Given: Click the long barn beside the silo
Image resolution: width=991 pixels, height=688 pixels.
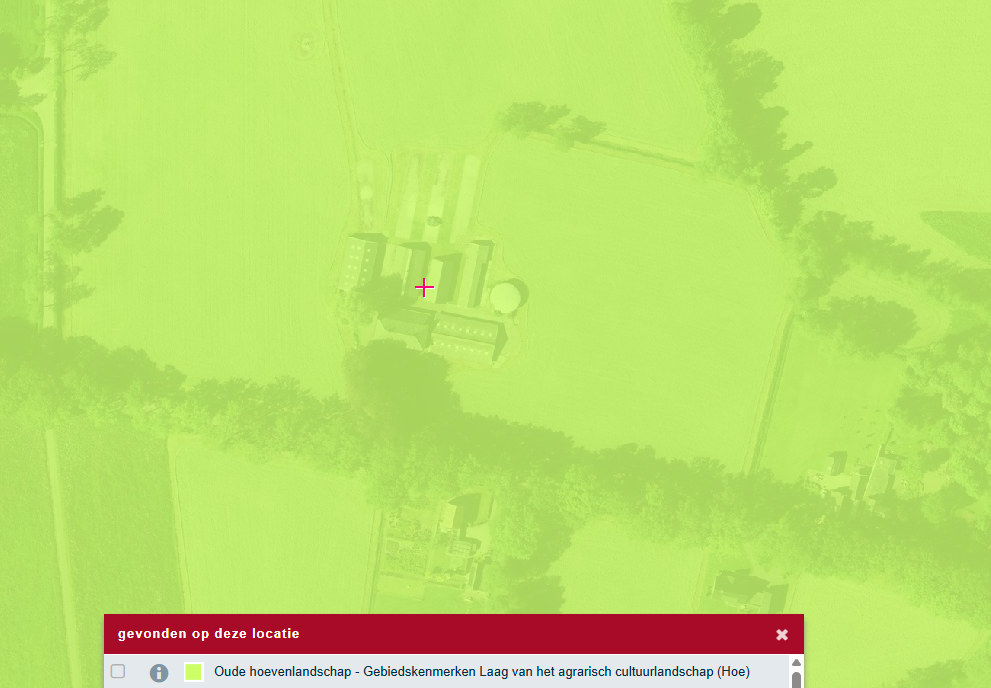Looking at the screenshot, I should click(x=466, y=335).
